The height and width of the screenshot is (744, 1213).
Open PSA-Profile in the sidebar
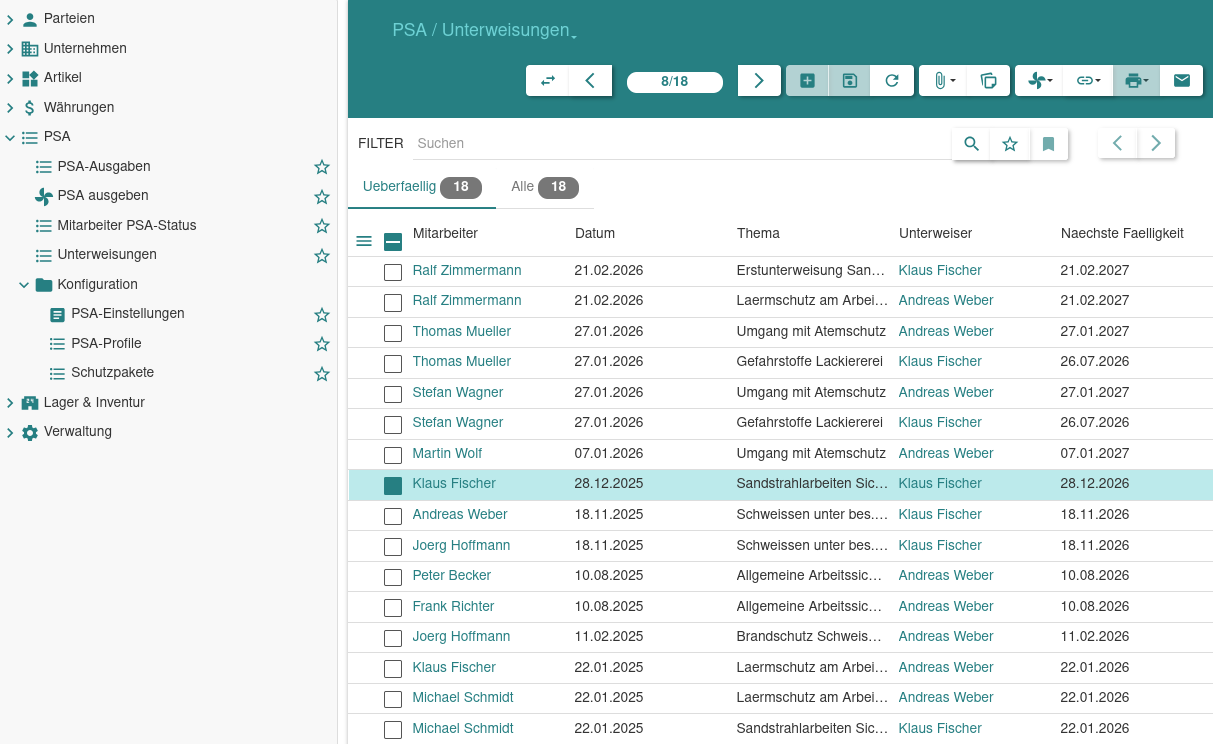(x=106, y=344)
